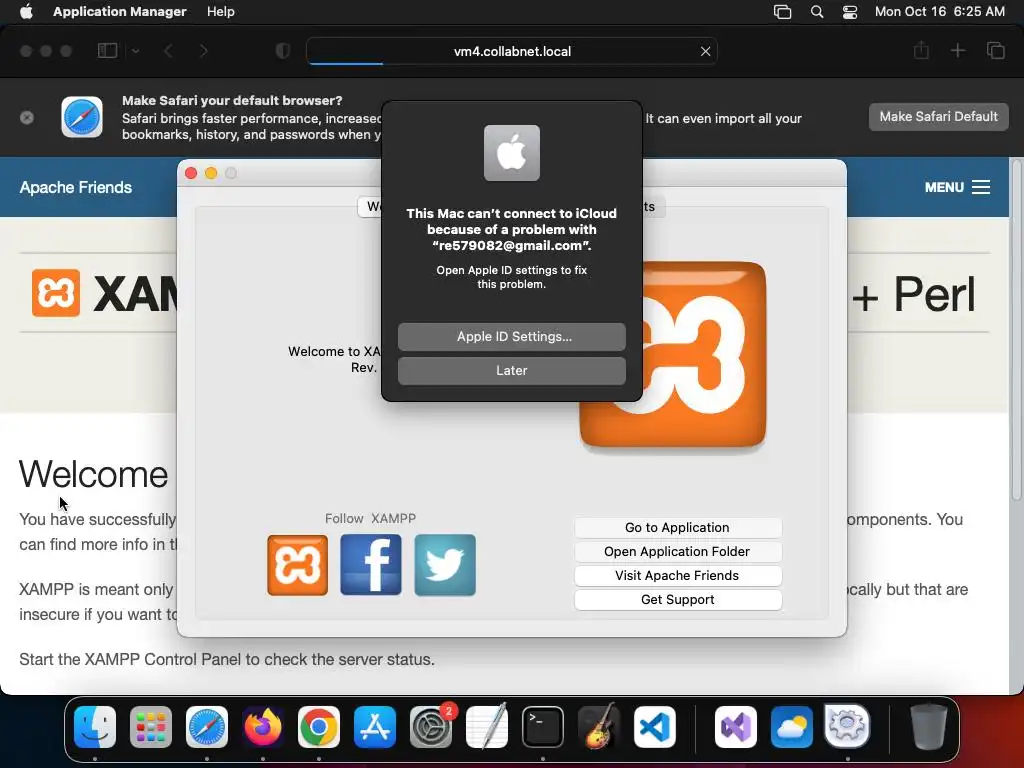The image size is (1024, 768).
Task: Click the Safari compass icon in banner
Action: point(82,118)
